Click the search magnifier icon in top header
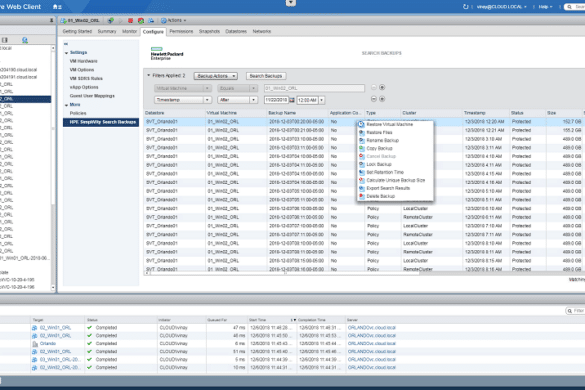Viewport: 585px width, 390px height. pyautogui.click(x=569, y=7)
